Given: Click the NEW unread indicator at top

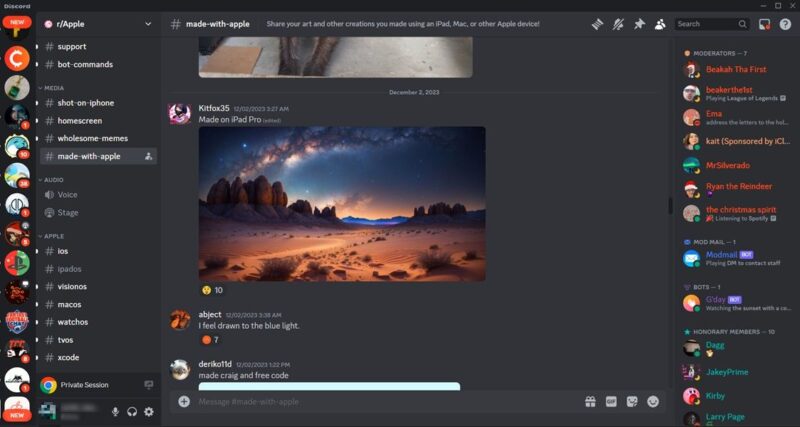Looking at the screenshot, I should click(x=17, y=22).
